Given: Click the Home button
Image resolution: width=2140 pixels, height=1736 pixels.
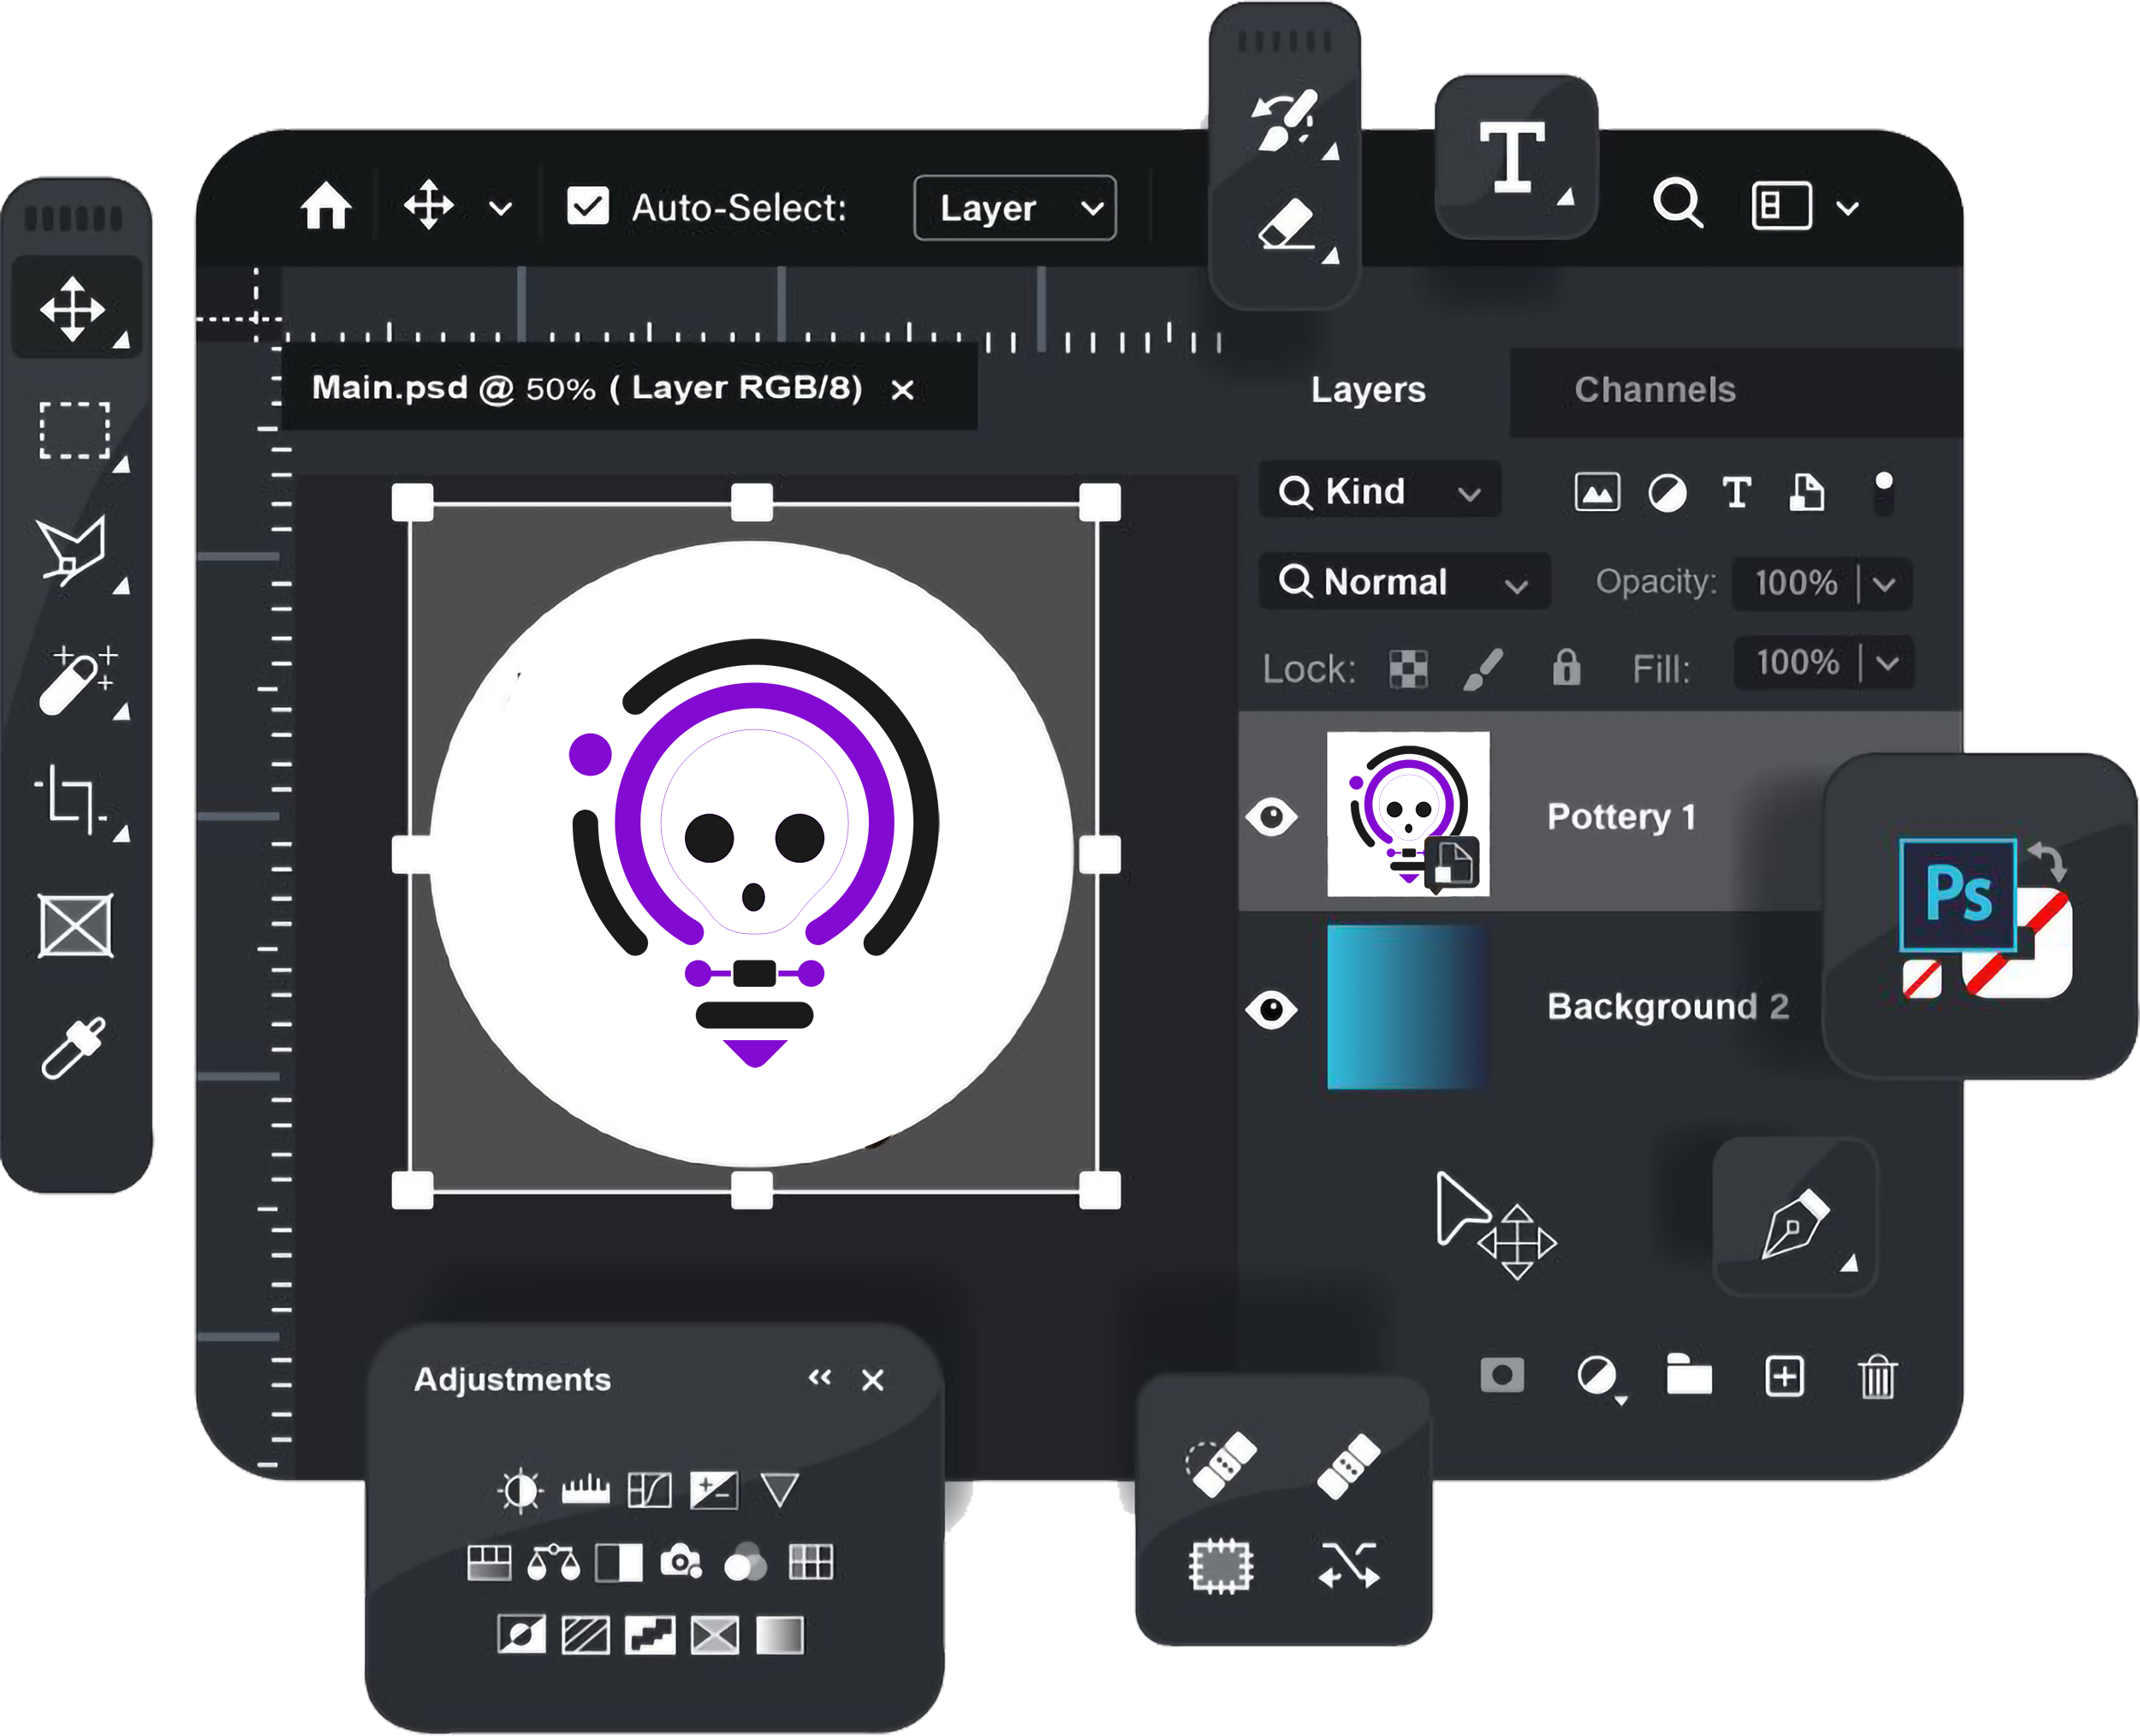Looking at the screenshot, I should (x=326, y=207).
